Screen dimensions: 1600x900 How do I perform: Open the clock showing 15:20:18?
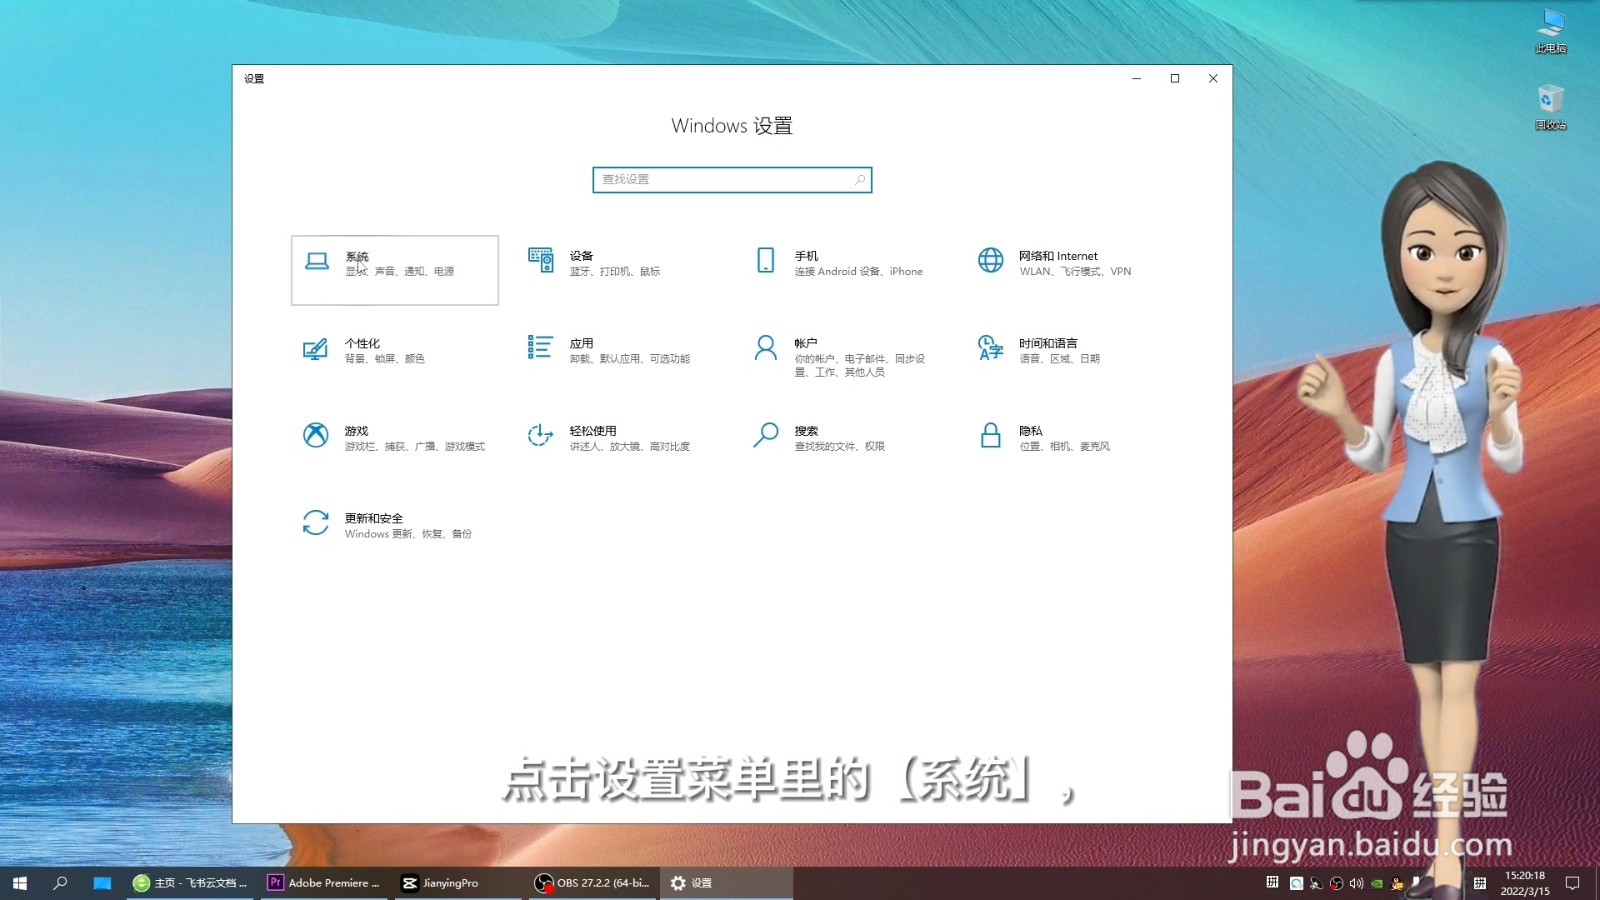pos(1525,883)
